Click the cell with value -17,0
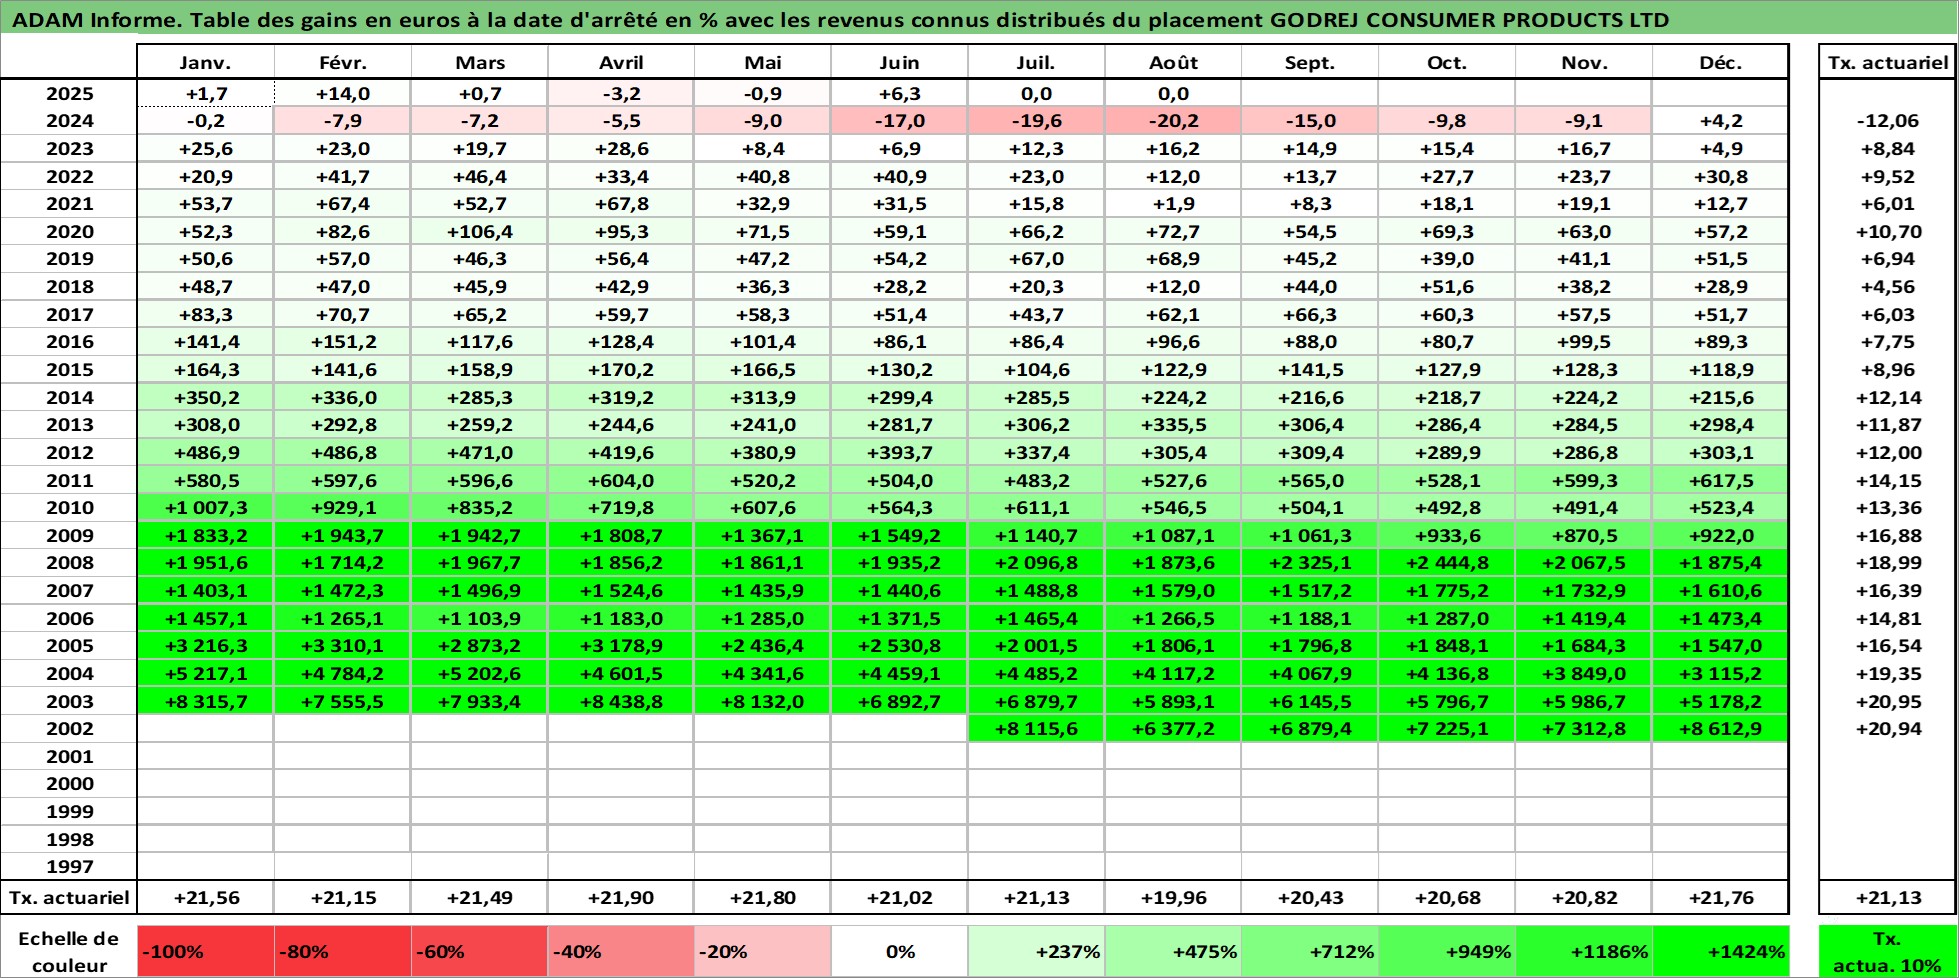Image resolution: width=1959 pixels, height=978 pixels. coord(899,120)
